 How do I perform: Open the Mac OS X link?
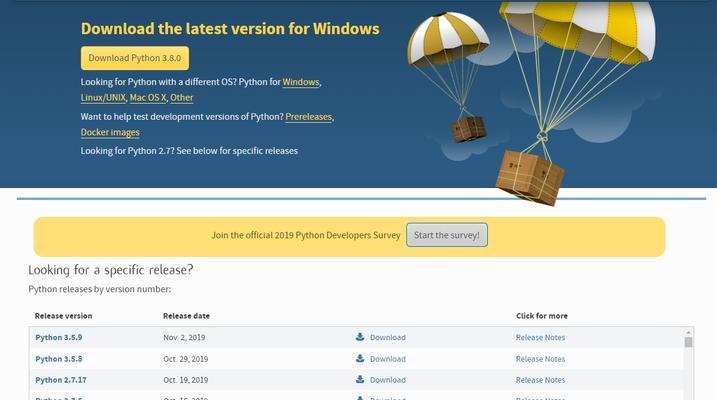click(x=148, y=97)
